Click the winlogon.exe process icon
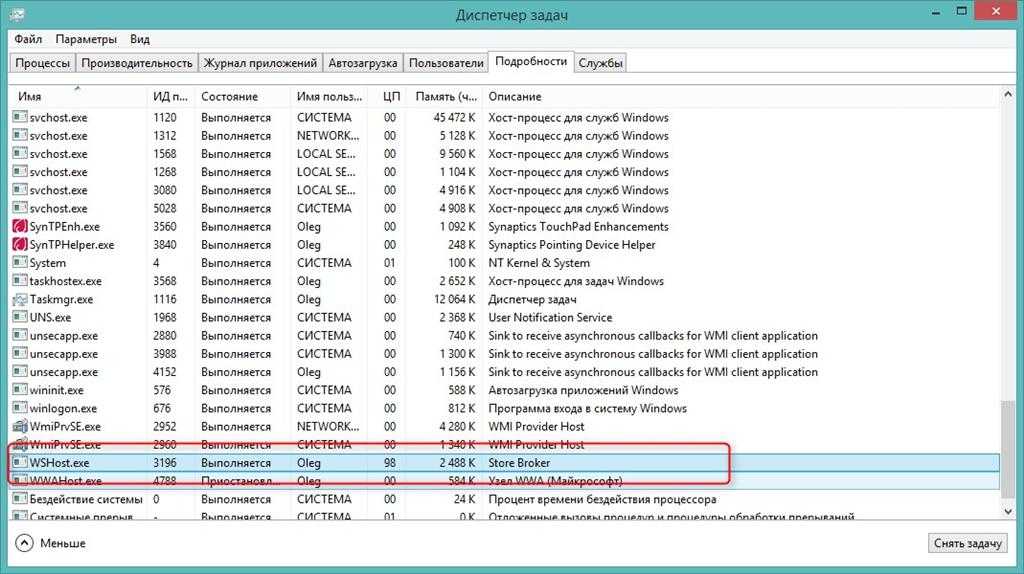Viewport: 1024px width, 574px height. click(20, 408)
